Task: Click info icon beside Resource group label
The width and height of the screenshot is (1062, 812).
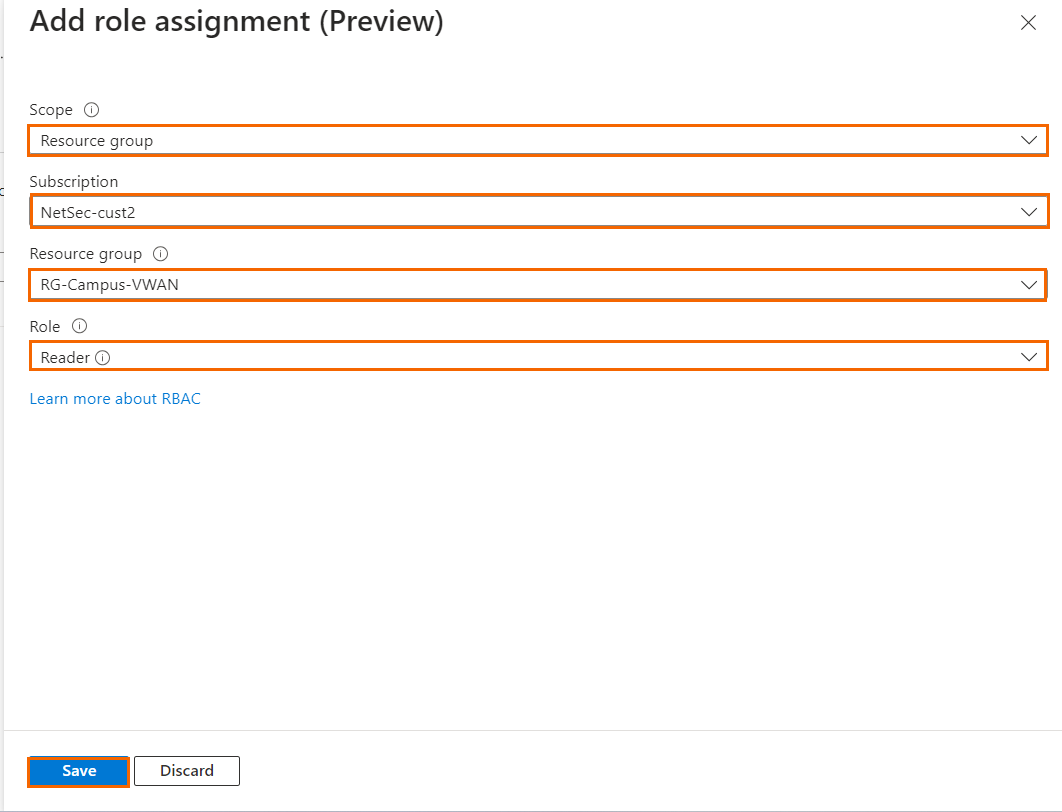Action: 160,254
